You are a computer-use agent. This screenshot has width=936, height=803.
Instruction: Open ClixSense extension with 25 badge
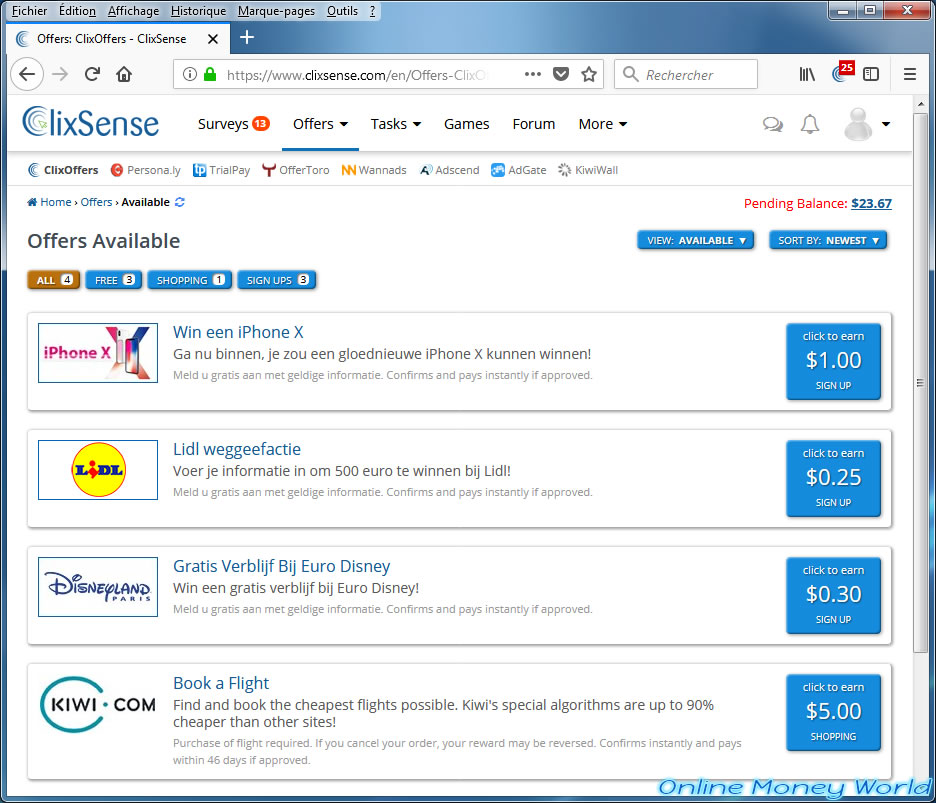[843, 72]
